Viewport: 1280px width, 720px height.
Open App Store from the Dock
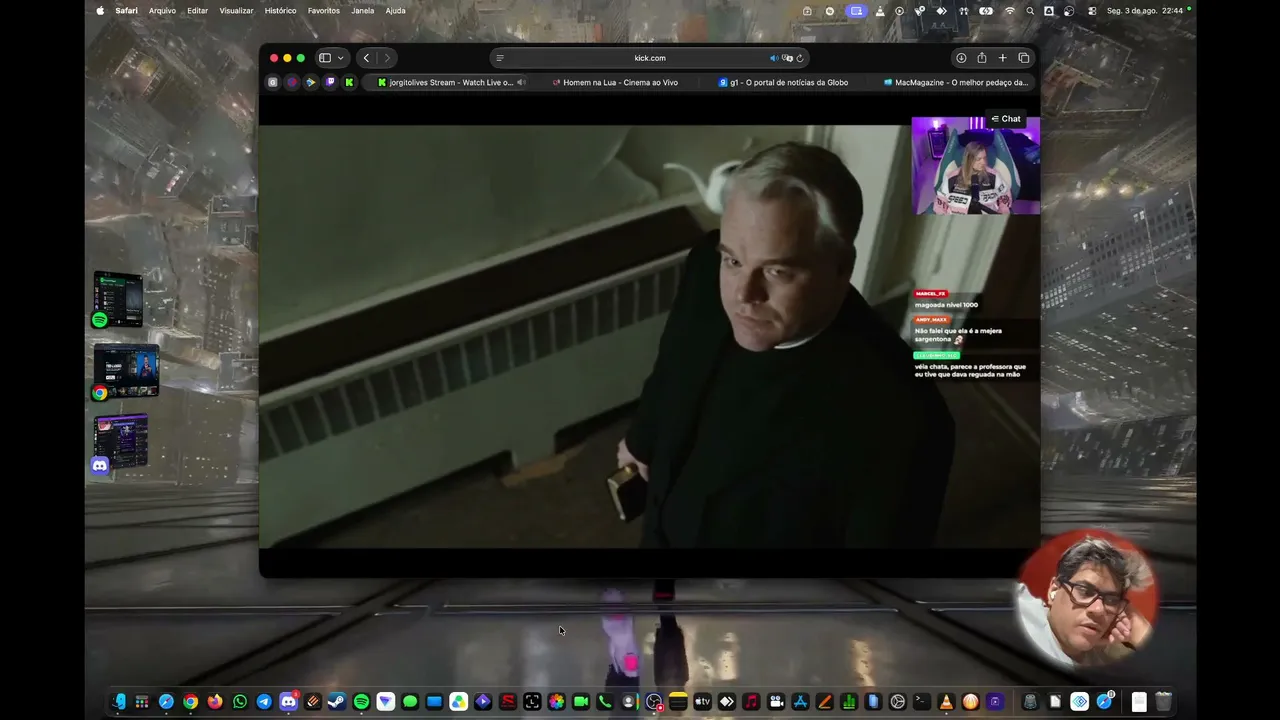point(800,702)
